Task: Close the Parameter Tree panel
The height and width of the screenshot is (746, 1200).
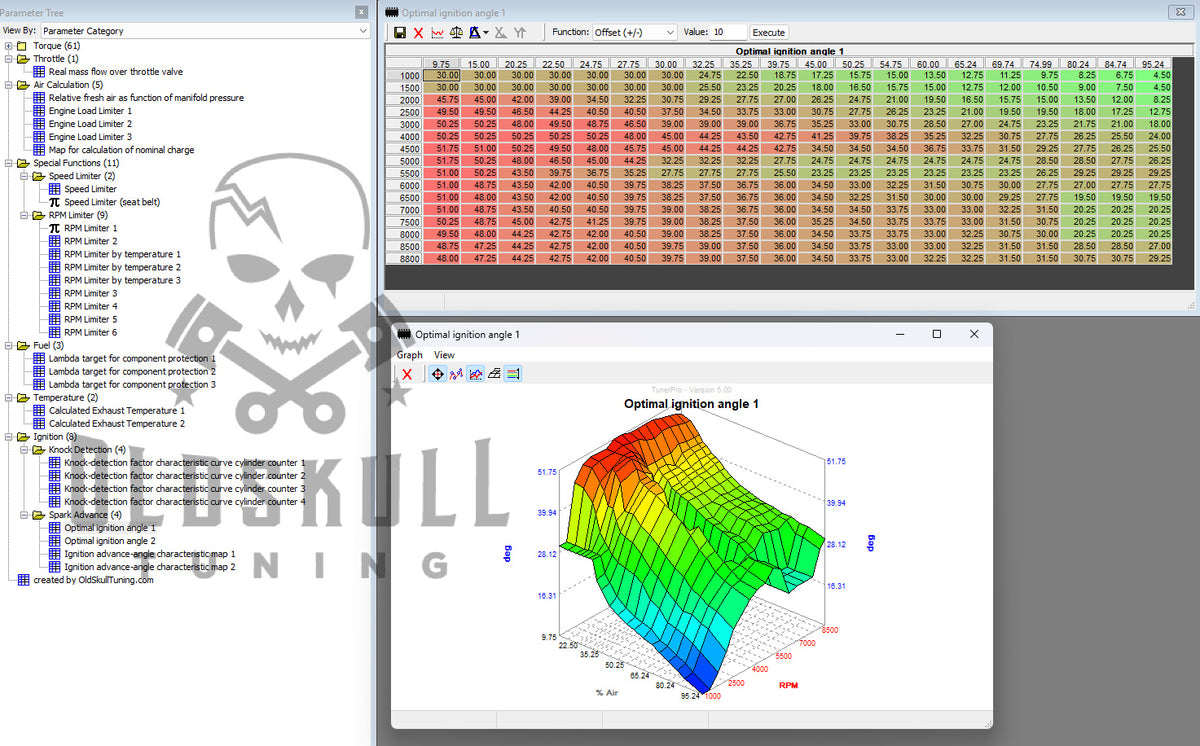Action: click(x=361, y=12)
